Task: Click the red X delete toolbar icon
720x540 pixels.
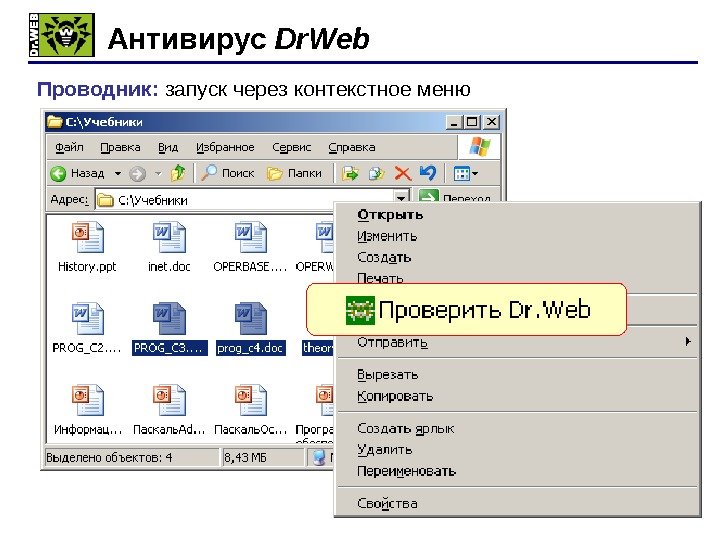Action: tap(402, 173)
